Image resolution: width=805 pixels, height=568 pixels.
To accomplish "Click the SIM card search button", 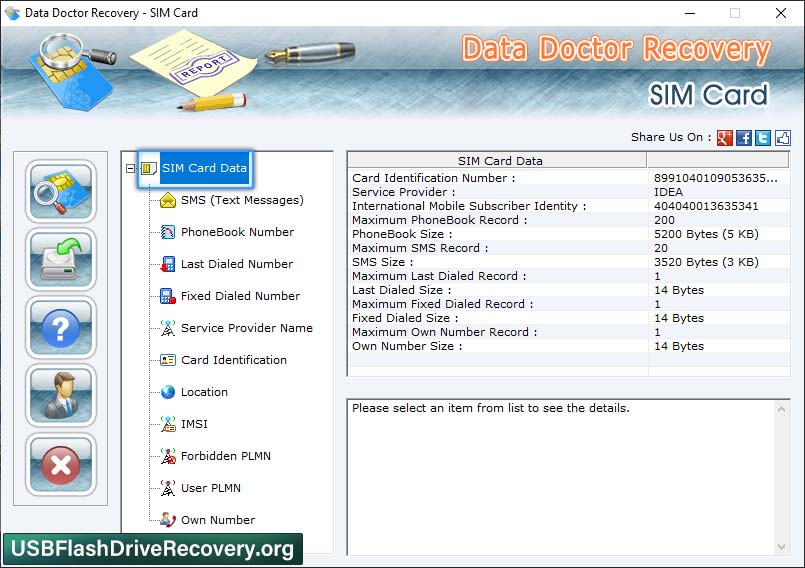I will [x=61, y=191].
